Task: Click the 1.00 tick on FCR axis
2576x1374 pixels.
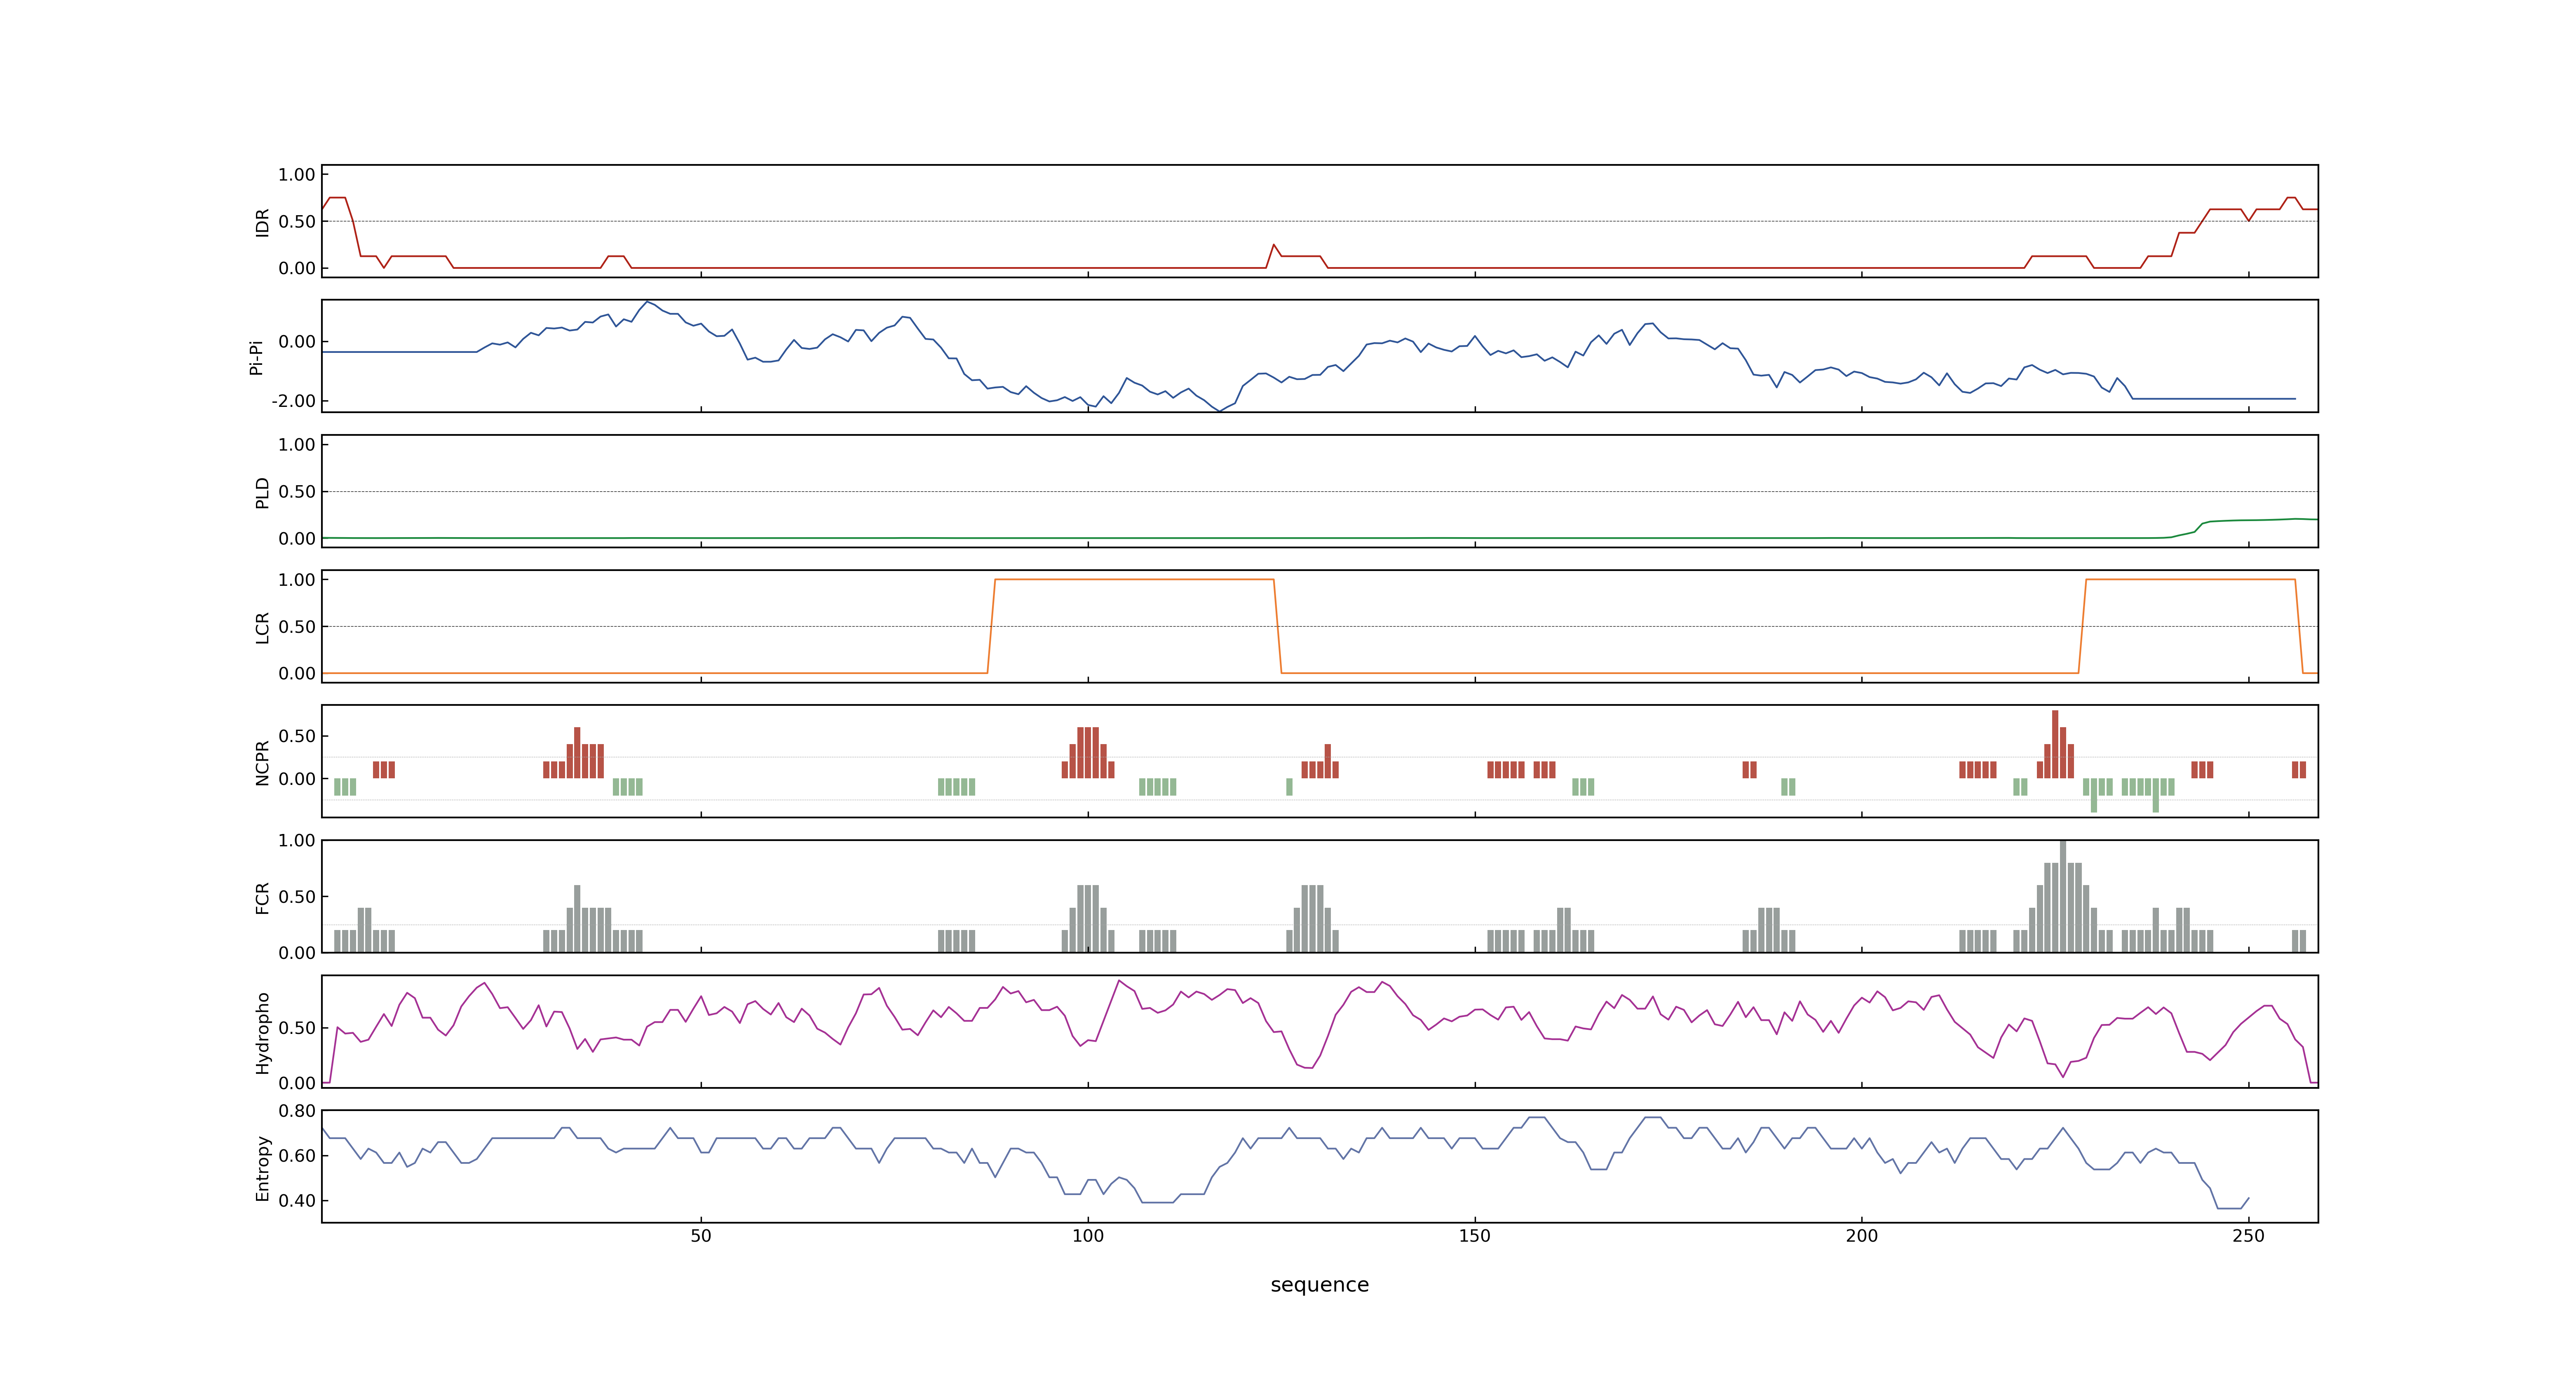Action: tap(297, 840)
